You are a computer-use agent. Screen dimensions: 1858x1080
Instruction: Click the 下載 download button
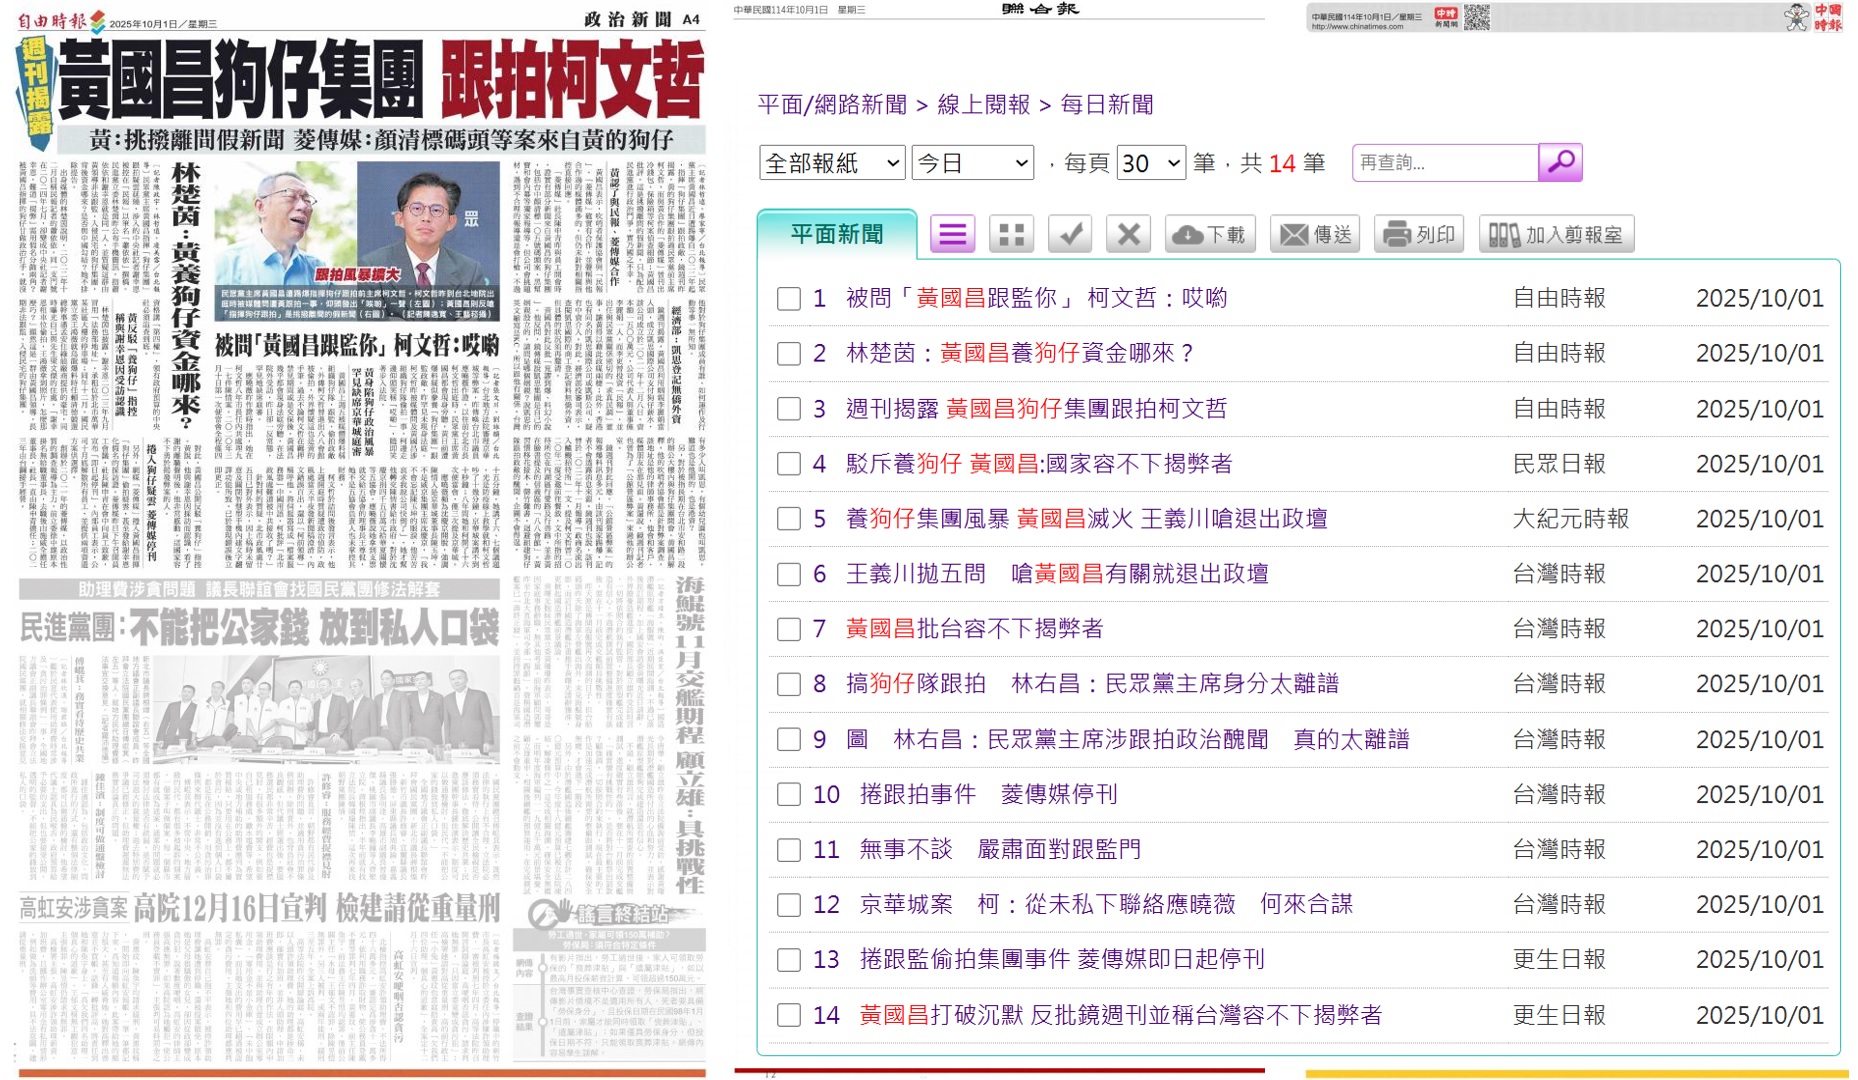1210,234
